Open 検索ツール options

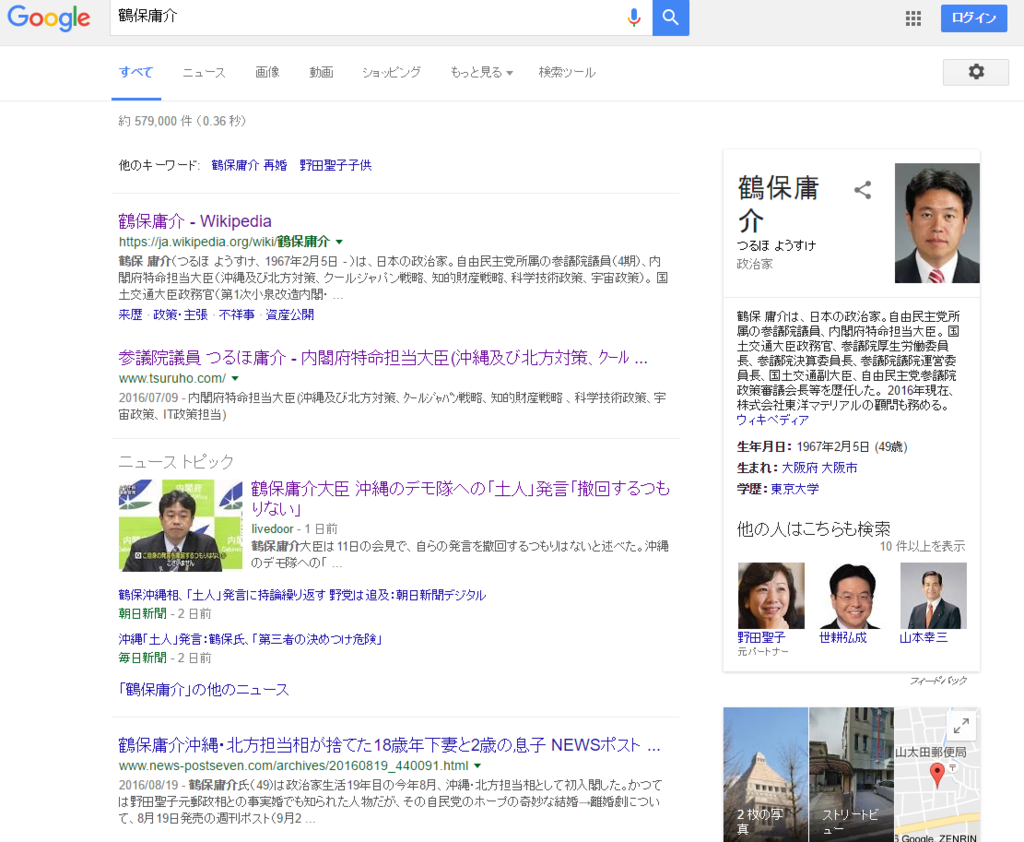567,73
